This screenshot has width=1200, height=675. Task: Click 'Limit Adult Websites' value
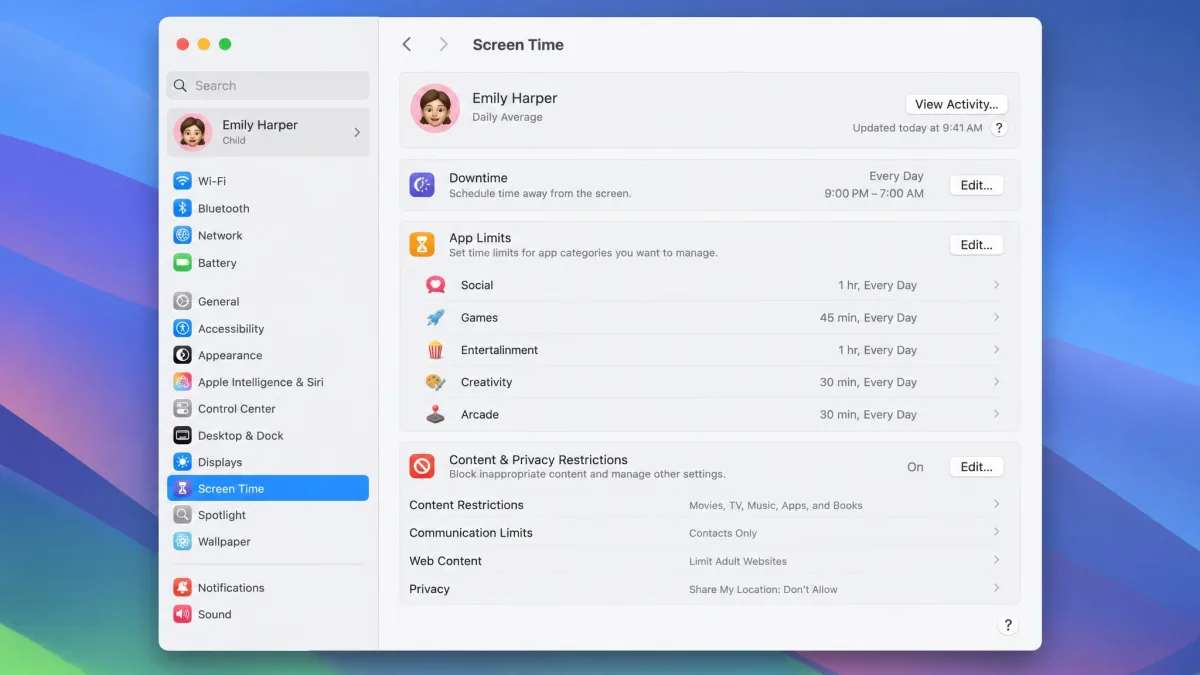[738, 561]
